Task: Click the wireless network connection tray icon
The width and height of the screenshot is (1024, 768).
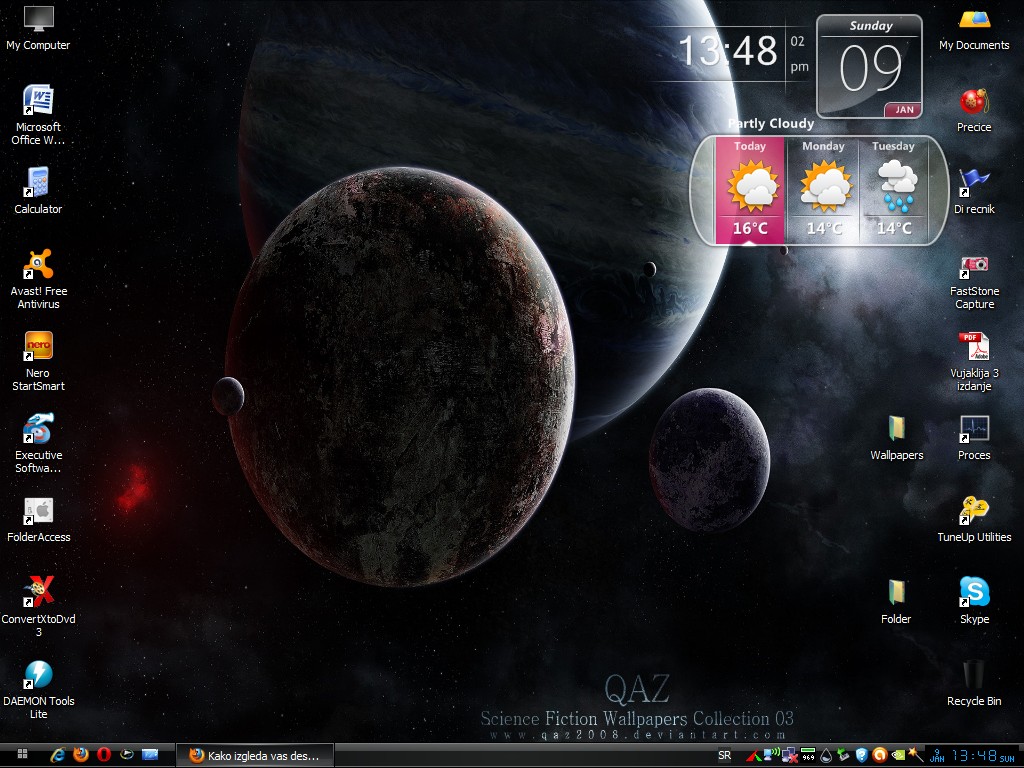Action: coord(772,754)
